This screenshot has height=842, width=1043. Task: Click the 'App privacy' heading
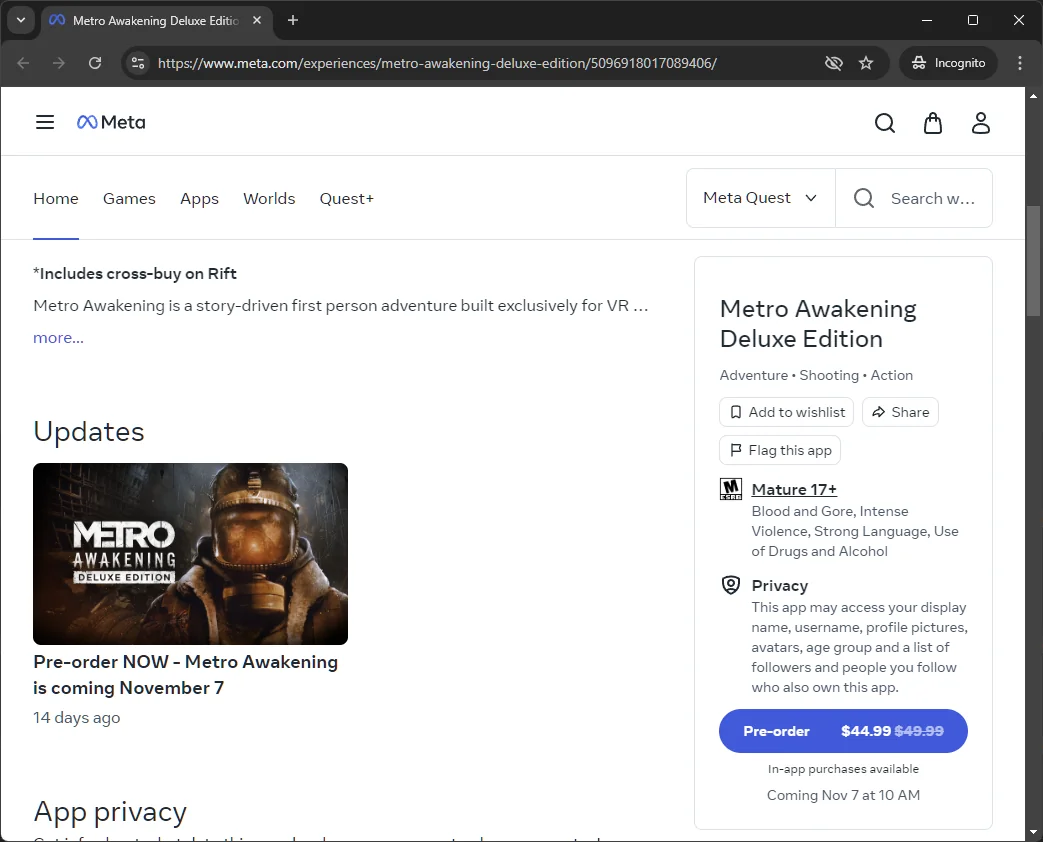pos(110,812)
